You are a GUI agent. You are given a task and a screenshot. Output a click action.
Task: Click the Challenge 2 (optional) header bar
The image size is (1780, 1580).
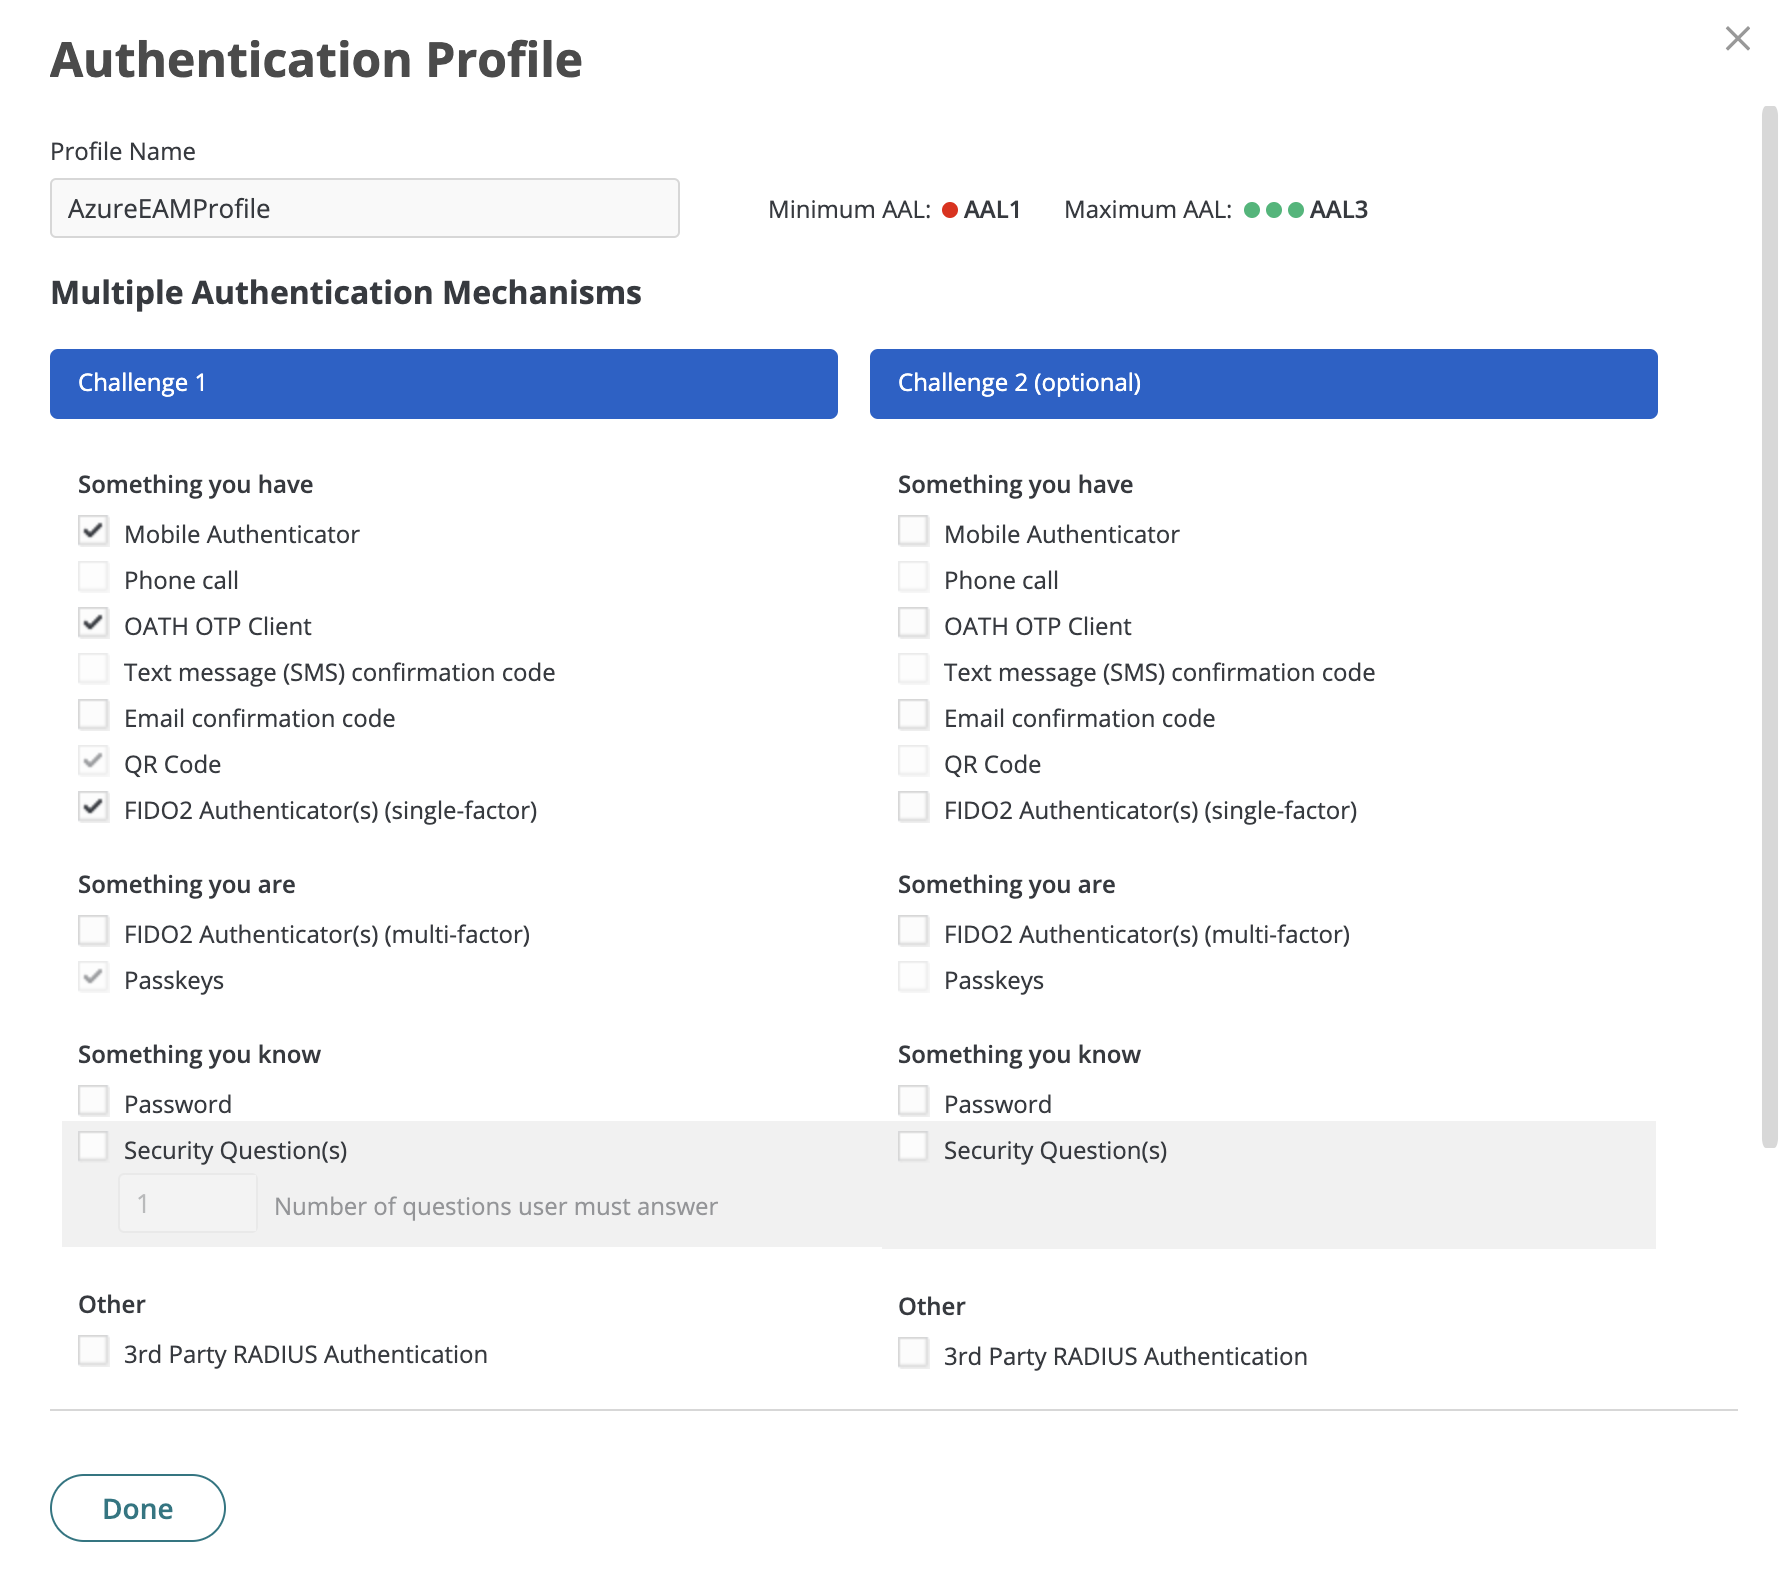(x=1262, y=383)
